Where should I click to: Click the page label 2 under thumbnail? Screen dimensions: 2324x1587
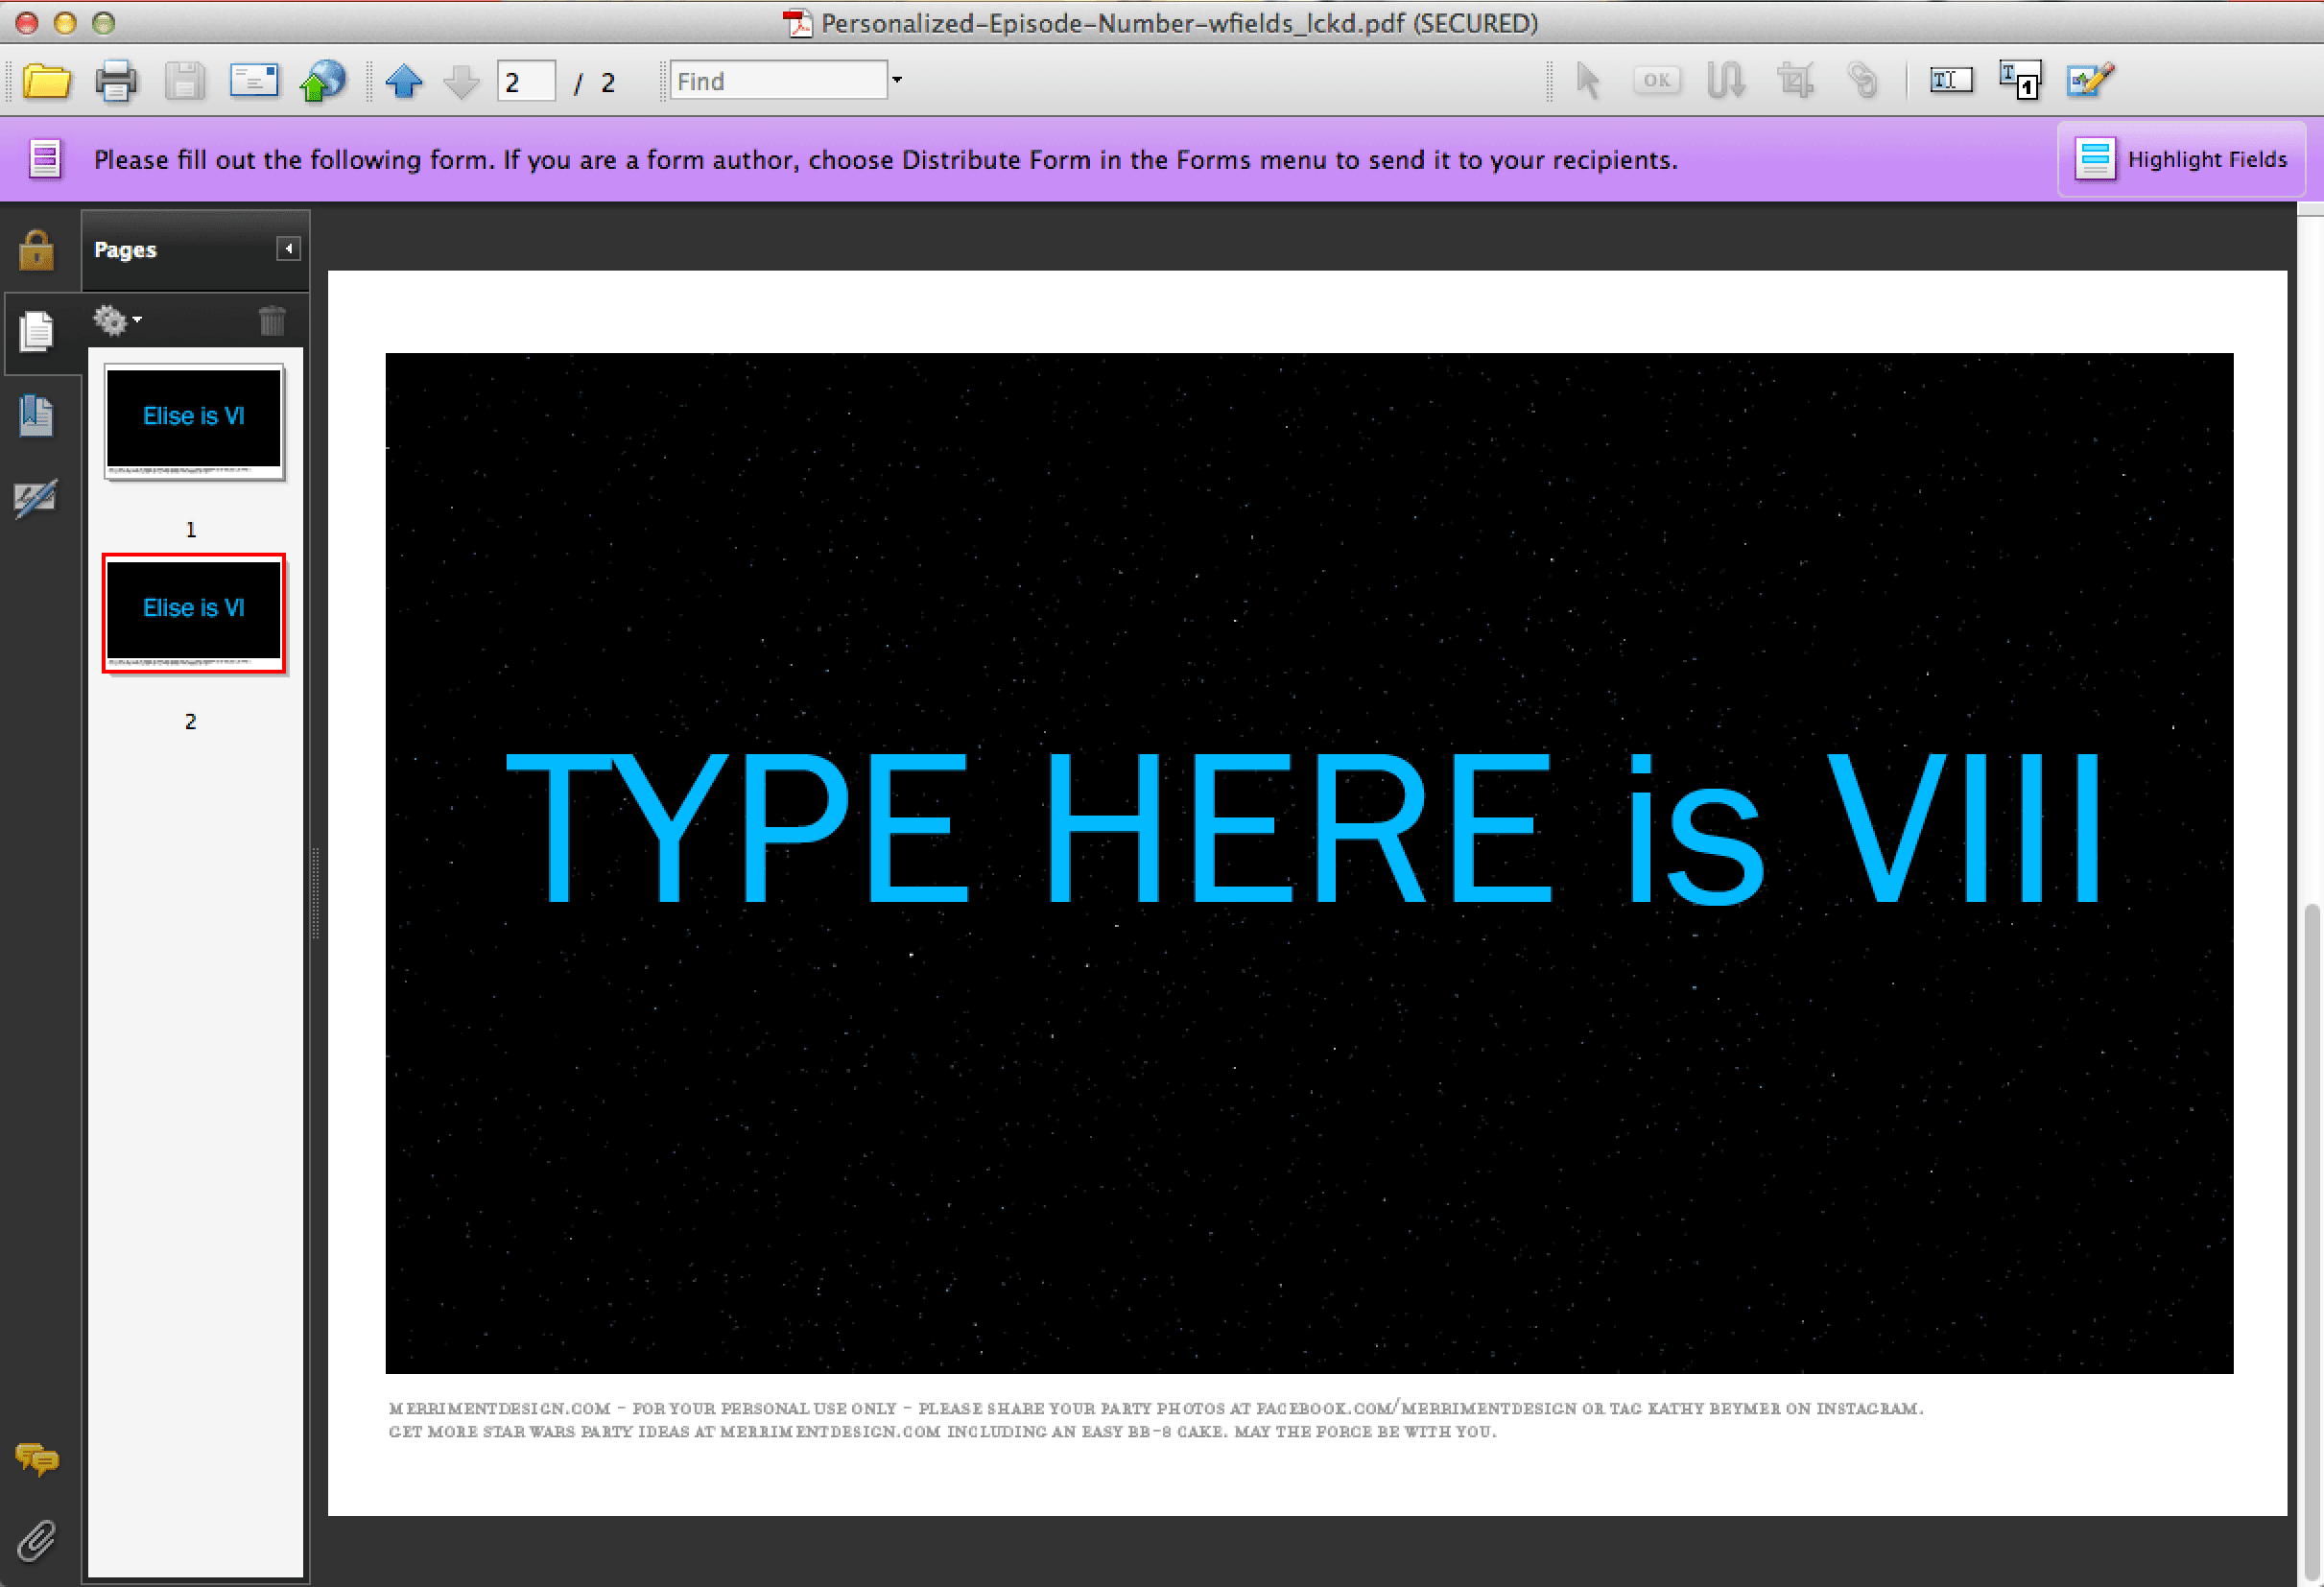pyautogui.click(x=191, y=721)
